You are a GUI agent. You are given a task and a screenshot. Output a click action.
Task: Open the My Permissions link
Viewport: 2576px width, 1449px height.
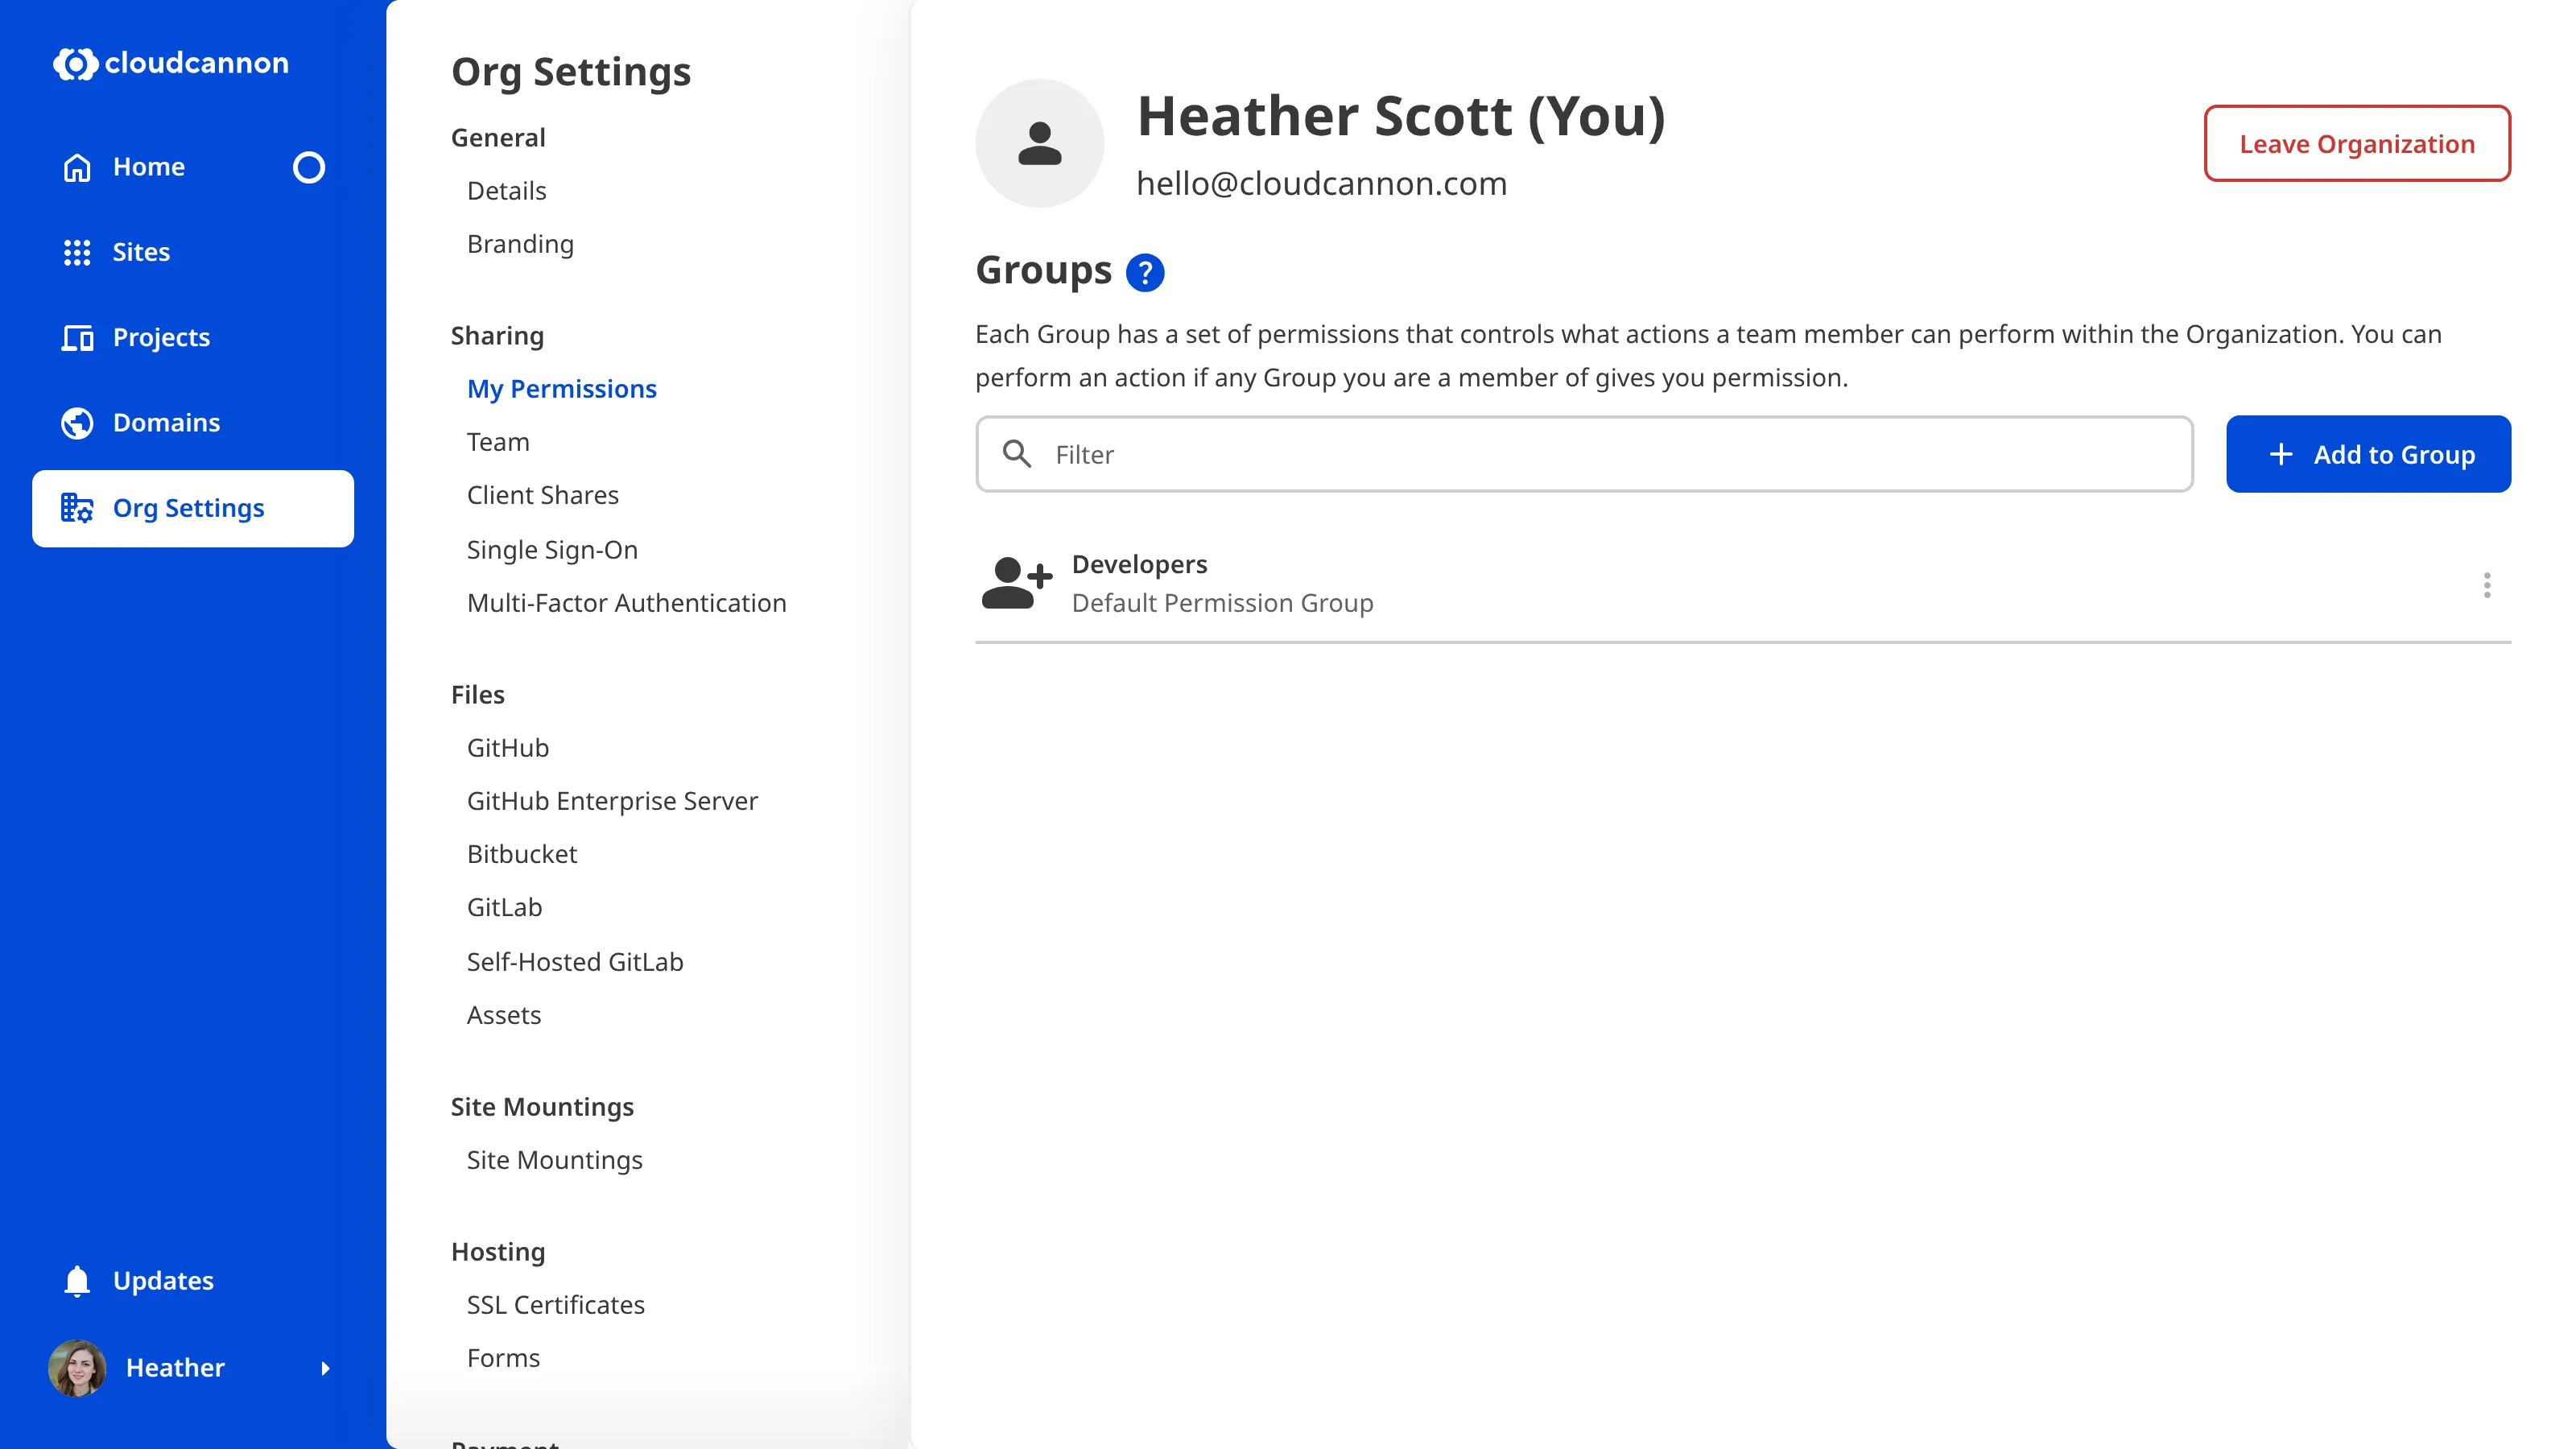pos(562,388)
